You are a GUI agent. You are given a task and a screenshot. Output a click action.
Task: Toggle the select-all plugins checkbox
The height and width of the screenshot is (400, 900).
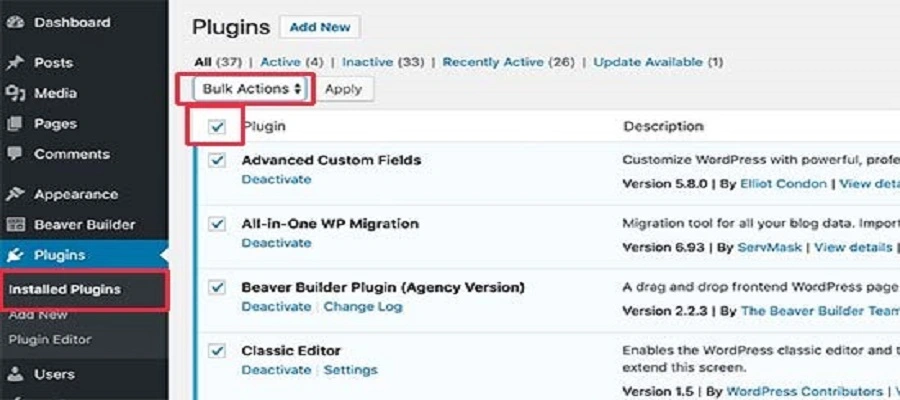217,127
